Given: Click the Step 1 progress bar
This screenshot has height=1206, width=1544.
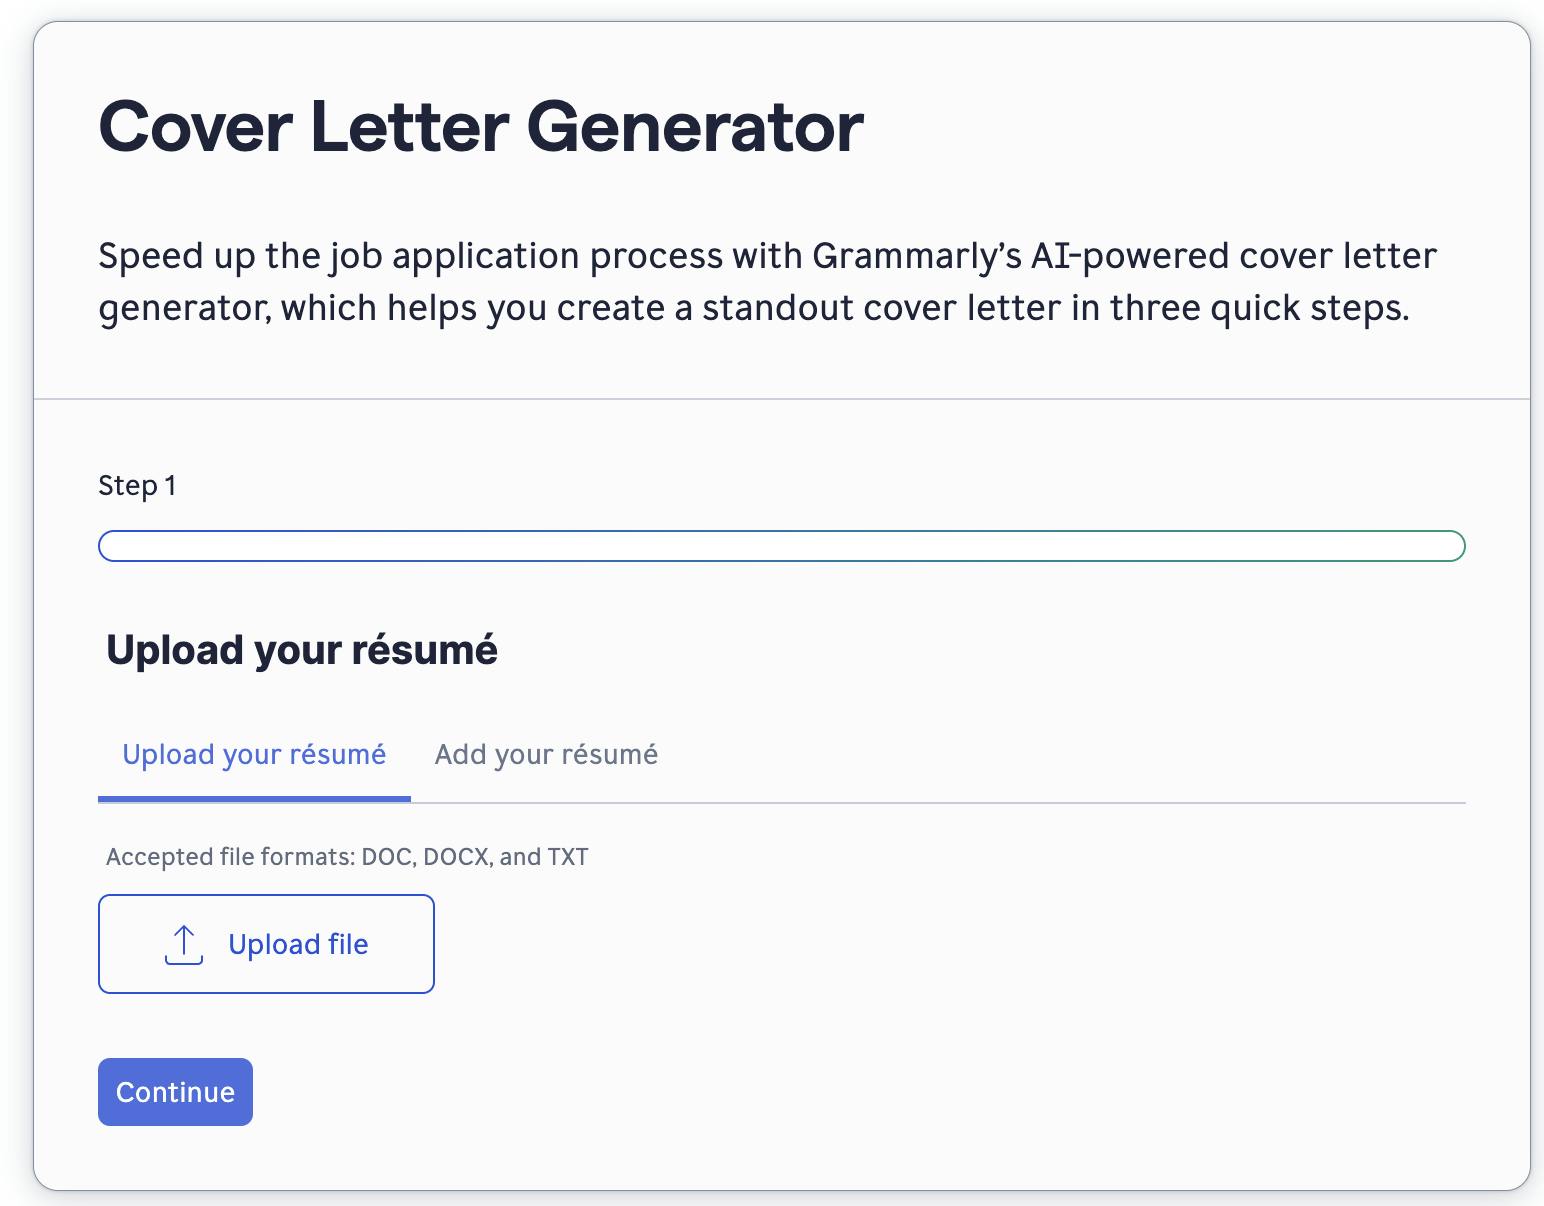Looking at the screenshot, I should click(x=781, y=546).
